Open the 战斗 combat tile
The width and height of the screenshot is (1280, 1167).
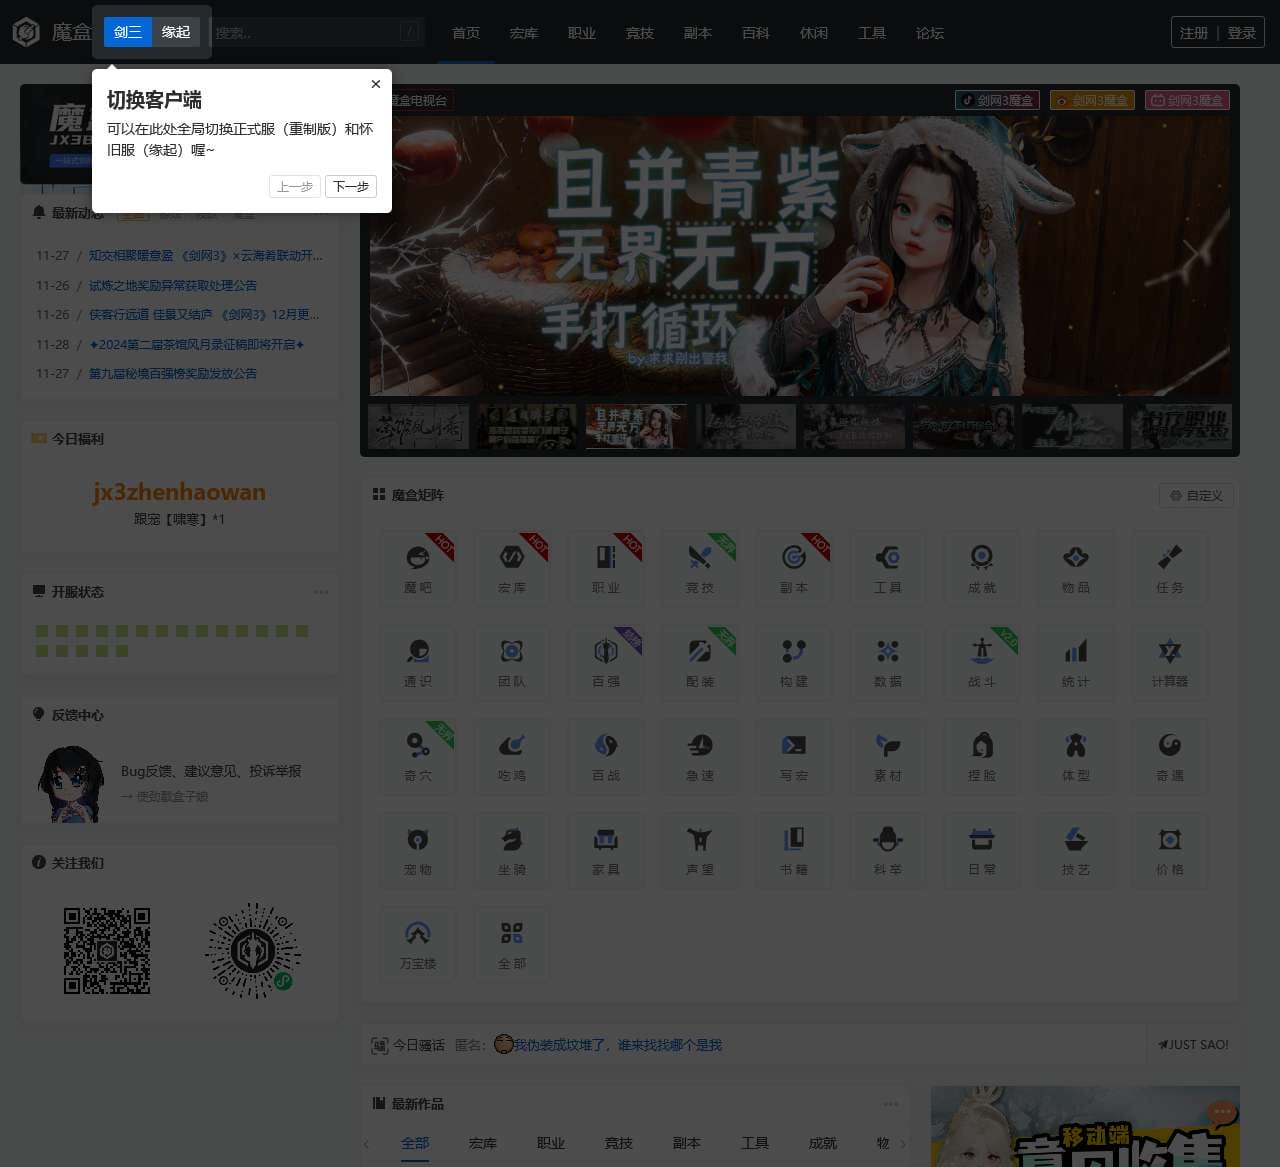click(x=982, y=661)
